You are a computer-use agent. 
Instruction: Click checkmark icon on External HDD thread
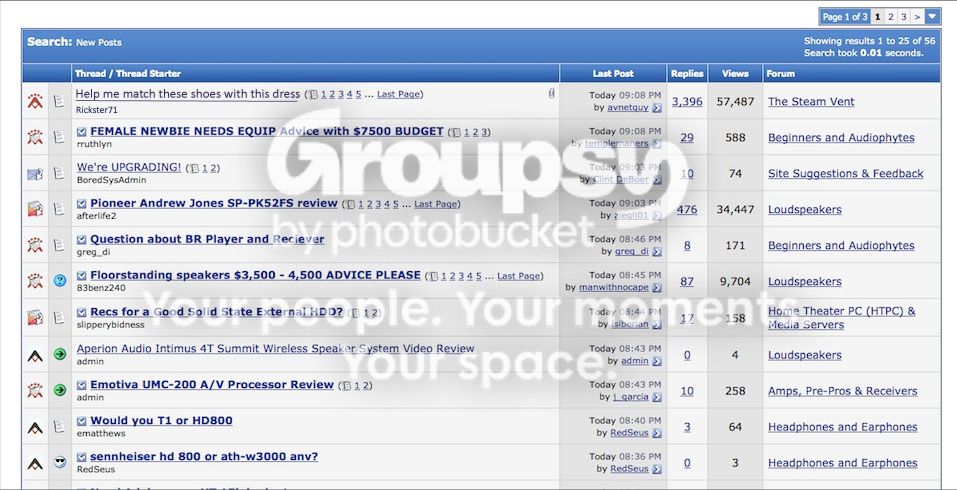82,312
